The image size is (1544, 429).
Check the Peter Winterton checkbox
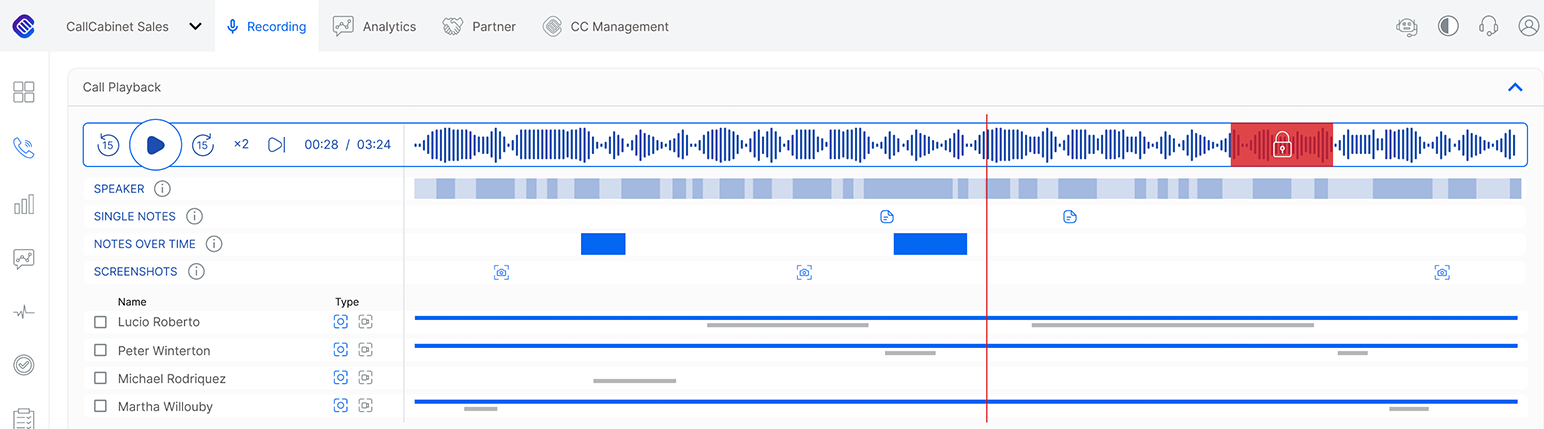(100, 350)
